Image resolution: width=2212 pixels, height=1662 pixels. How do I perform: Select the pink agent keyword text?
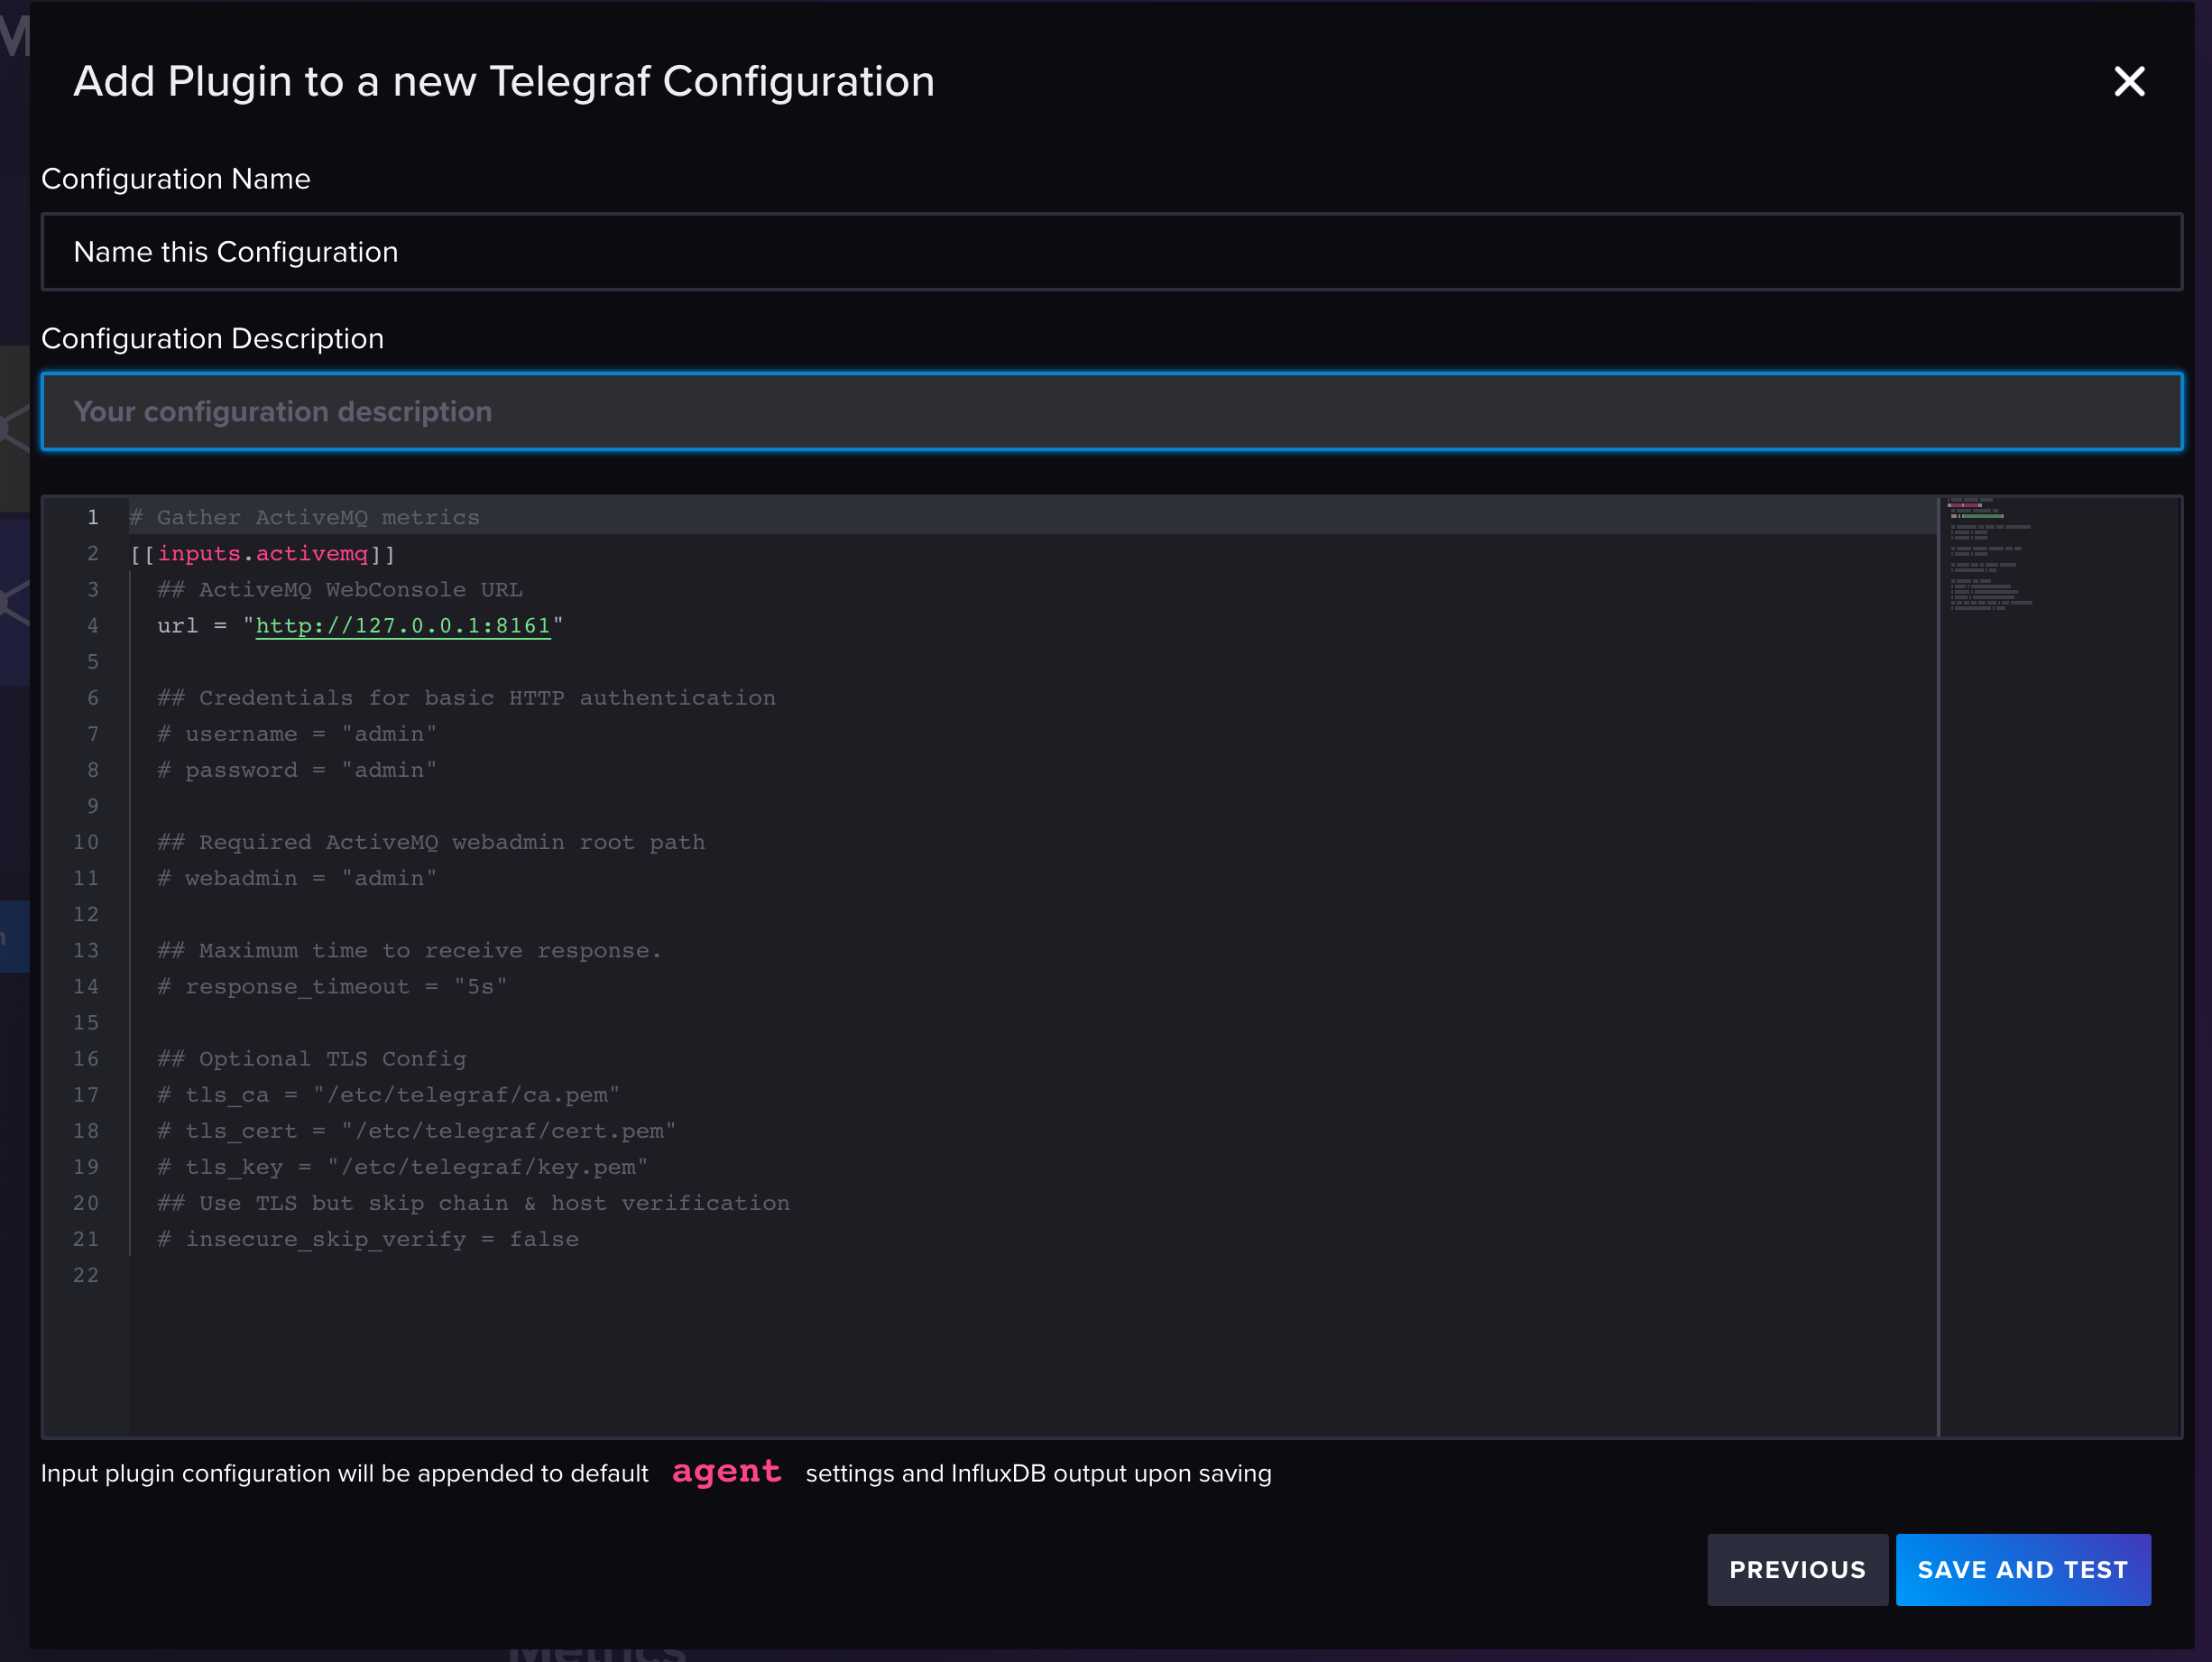point(727,1472)
